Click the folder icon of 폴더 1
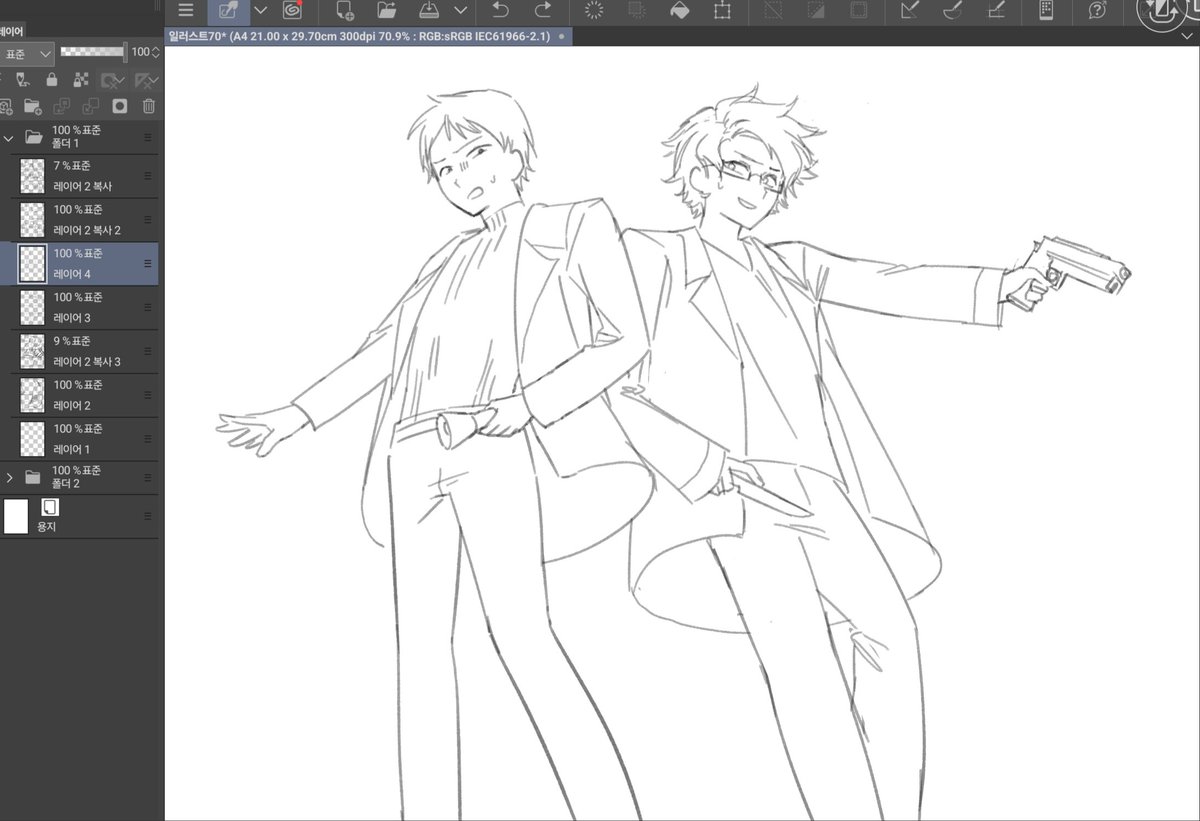This screenshot has width=1200, height=821. click(33, 137)
